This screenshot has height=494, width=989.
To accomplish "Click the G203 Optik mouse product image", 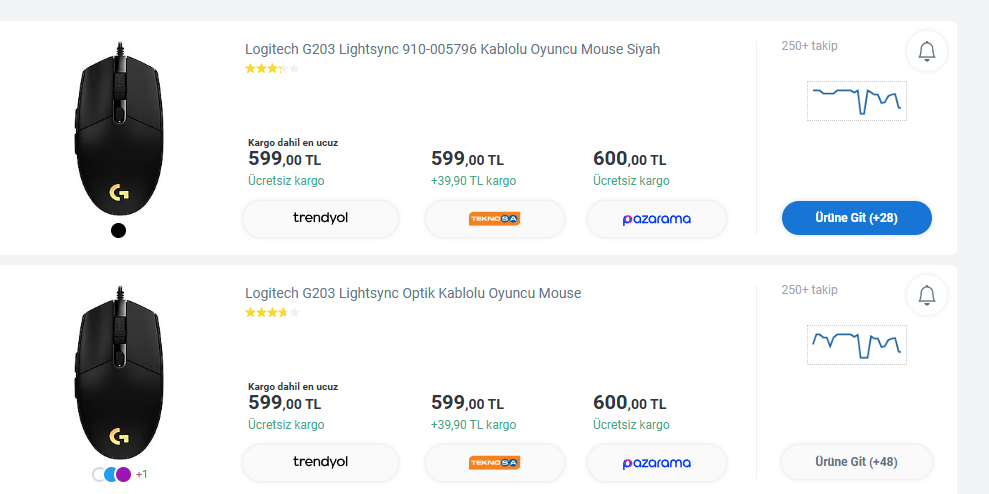I will coord(118,374).
